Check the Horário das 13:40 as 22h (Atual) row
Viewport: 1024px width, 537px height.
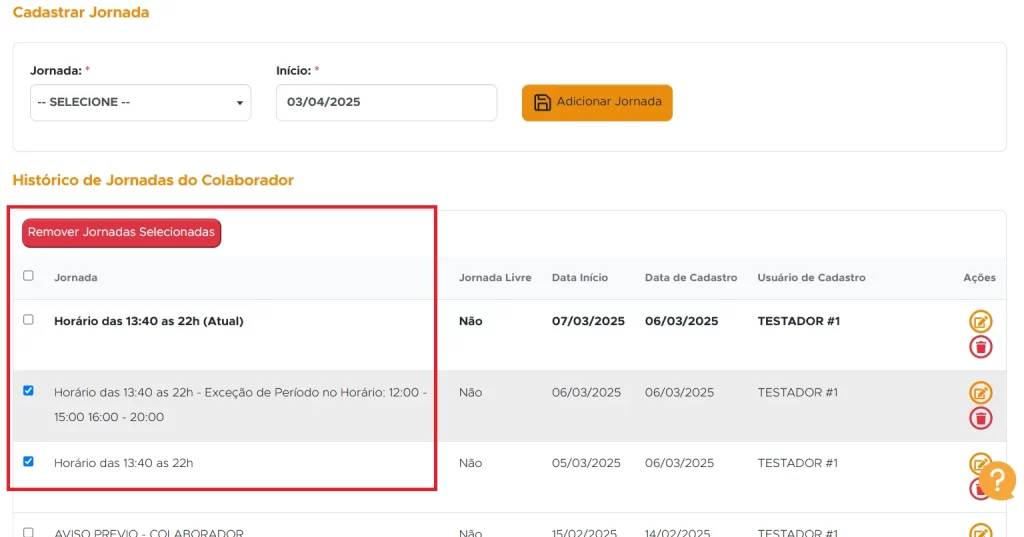tap(28, 320)
